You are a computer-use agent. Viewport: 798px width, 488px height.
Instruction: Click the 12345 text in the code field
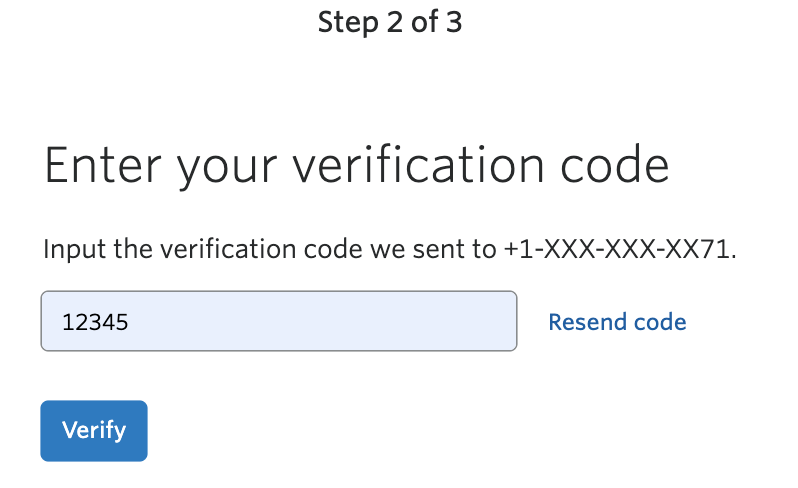click(x=95, y=322)
